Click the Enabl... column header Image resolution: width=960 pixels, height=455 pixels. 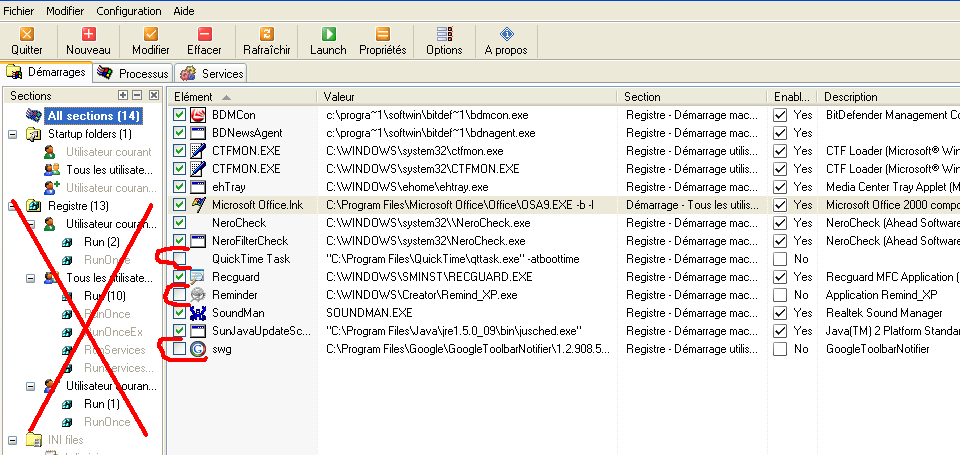coord(793,97)
